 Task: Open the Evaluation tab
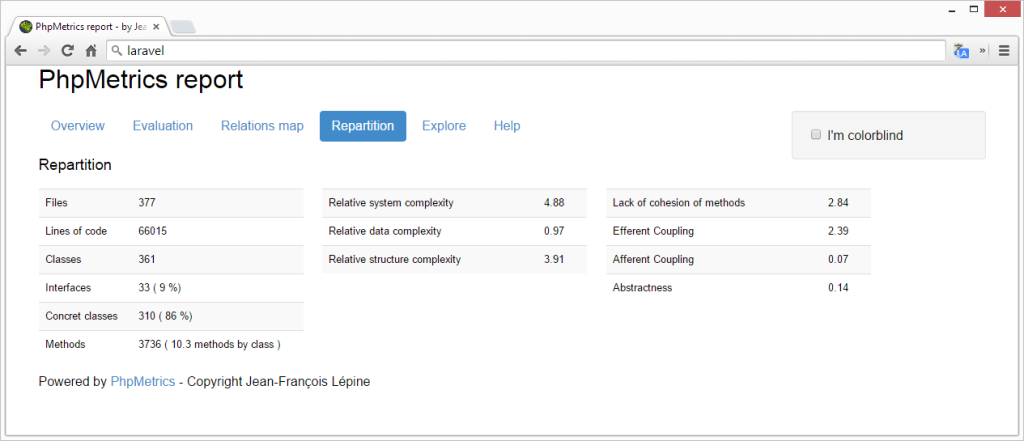click(x=163, y=126)
